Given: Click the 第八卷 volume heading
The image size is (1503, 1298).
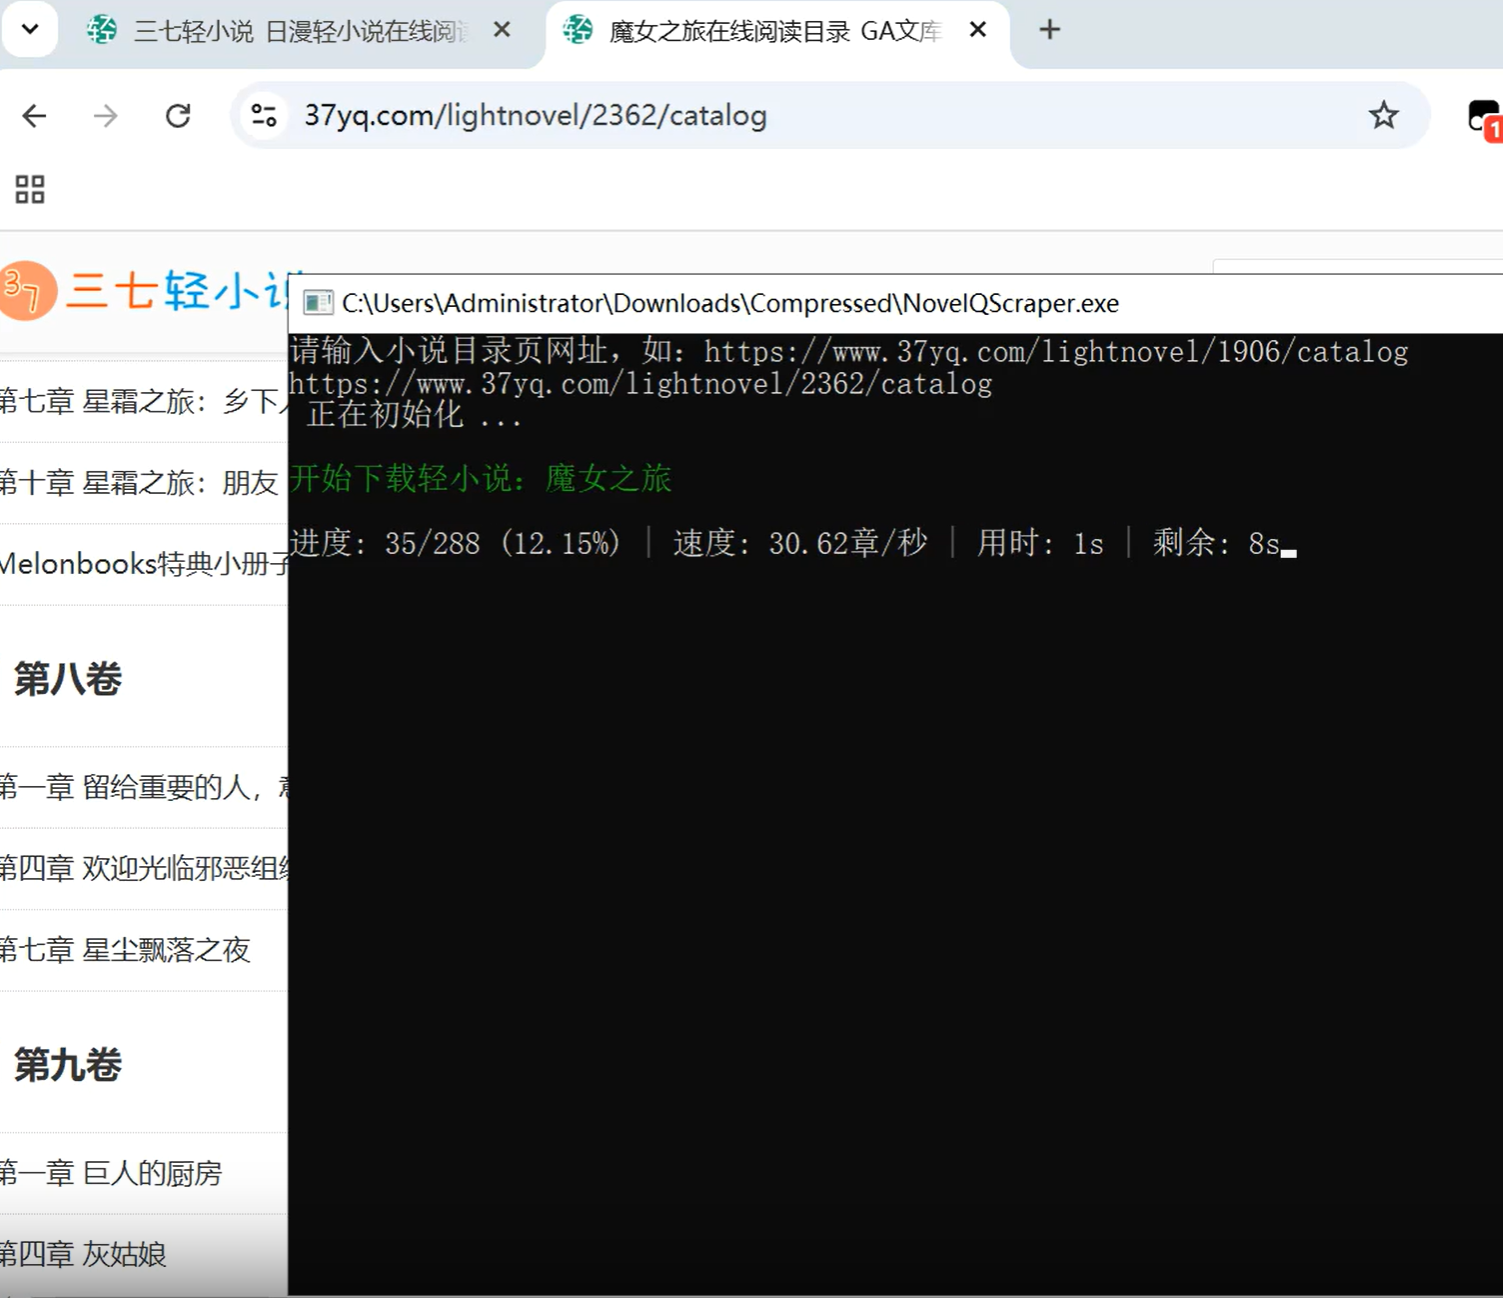Looking at the screenshot, I should pos(68,679).
